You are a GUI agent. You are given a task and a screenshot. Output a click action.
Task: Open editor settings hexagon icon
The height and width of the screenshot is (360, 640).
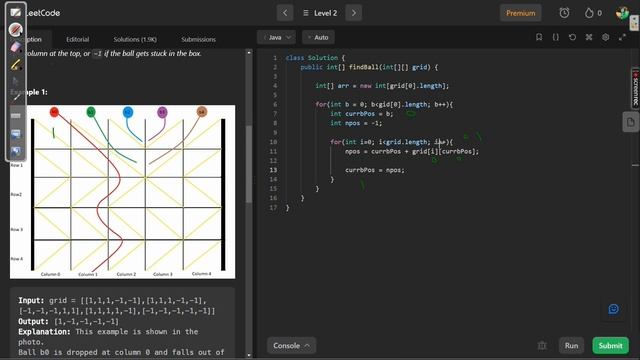tap(605, 37)
